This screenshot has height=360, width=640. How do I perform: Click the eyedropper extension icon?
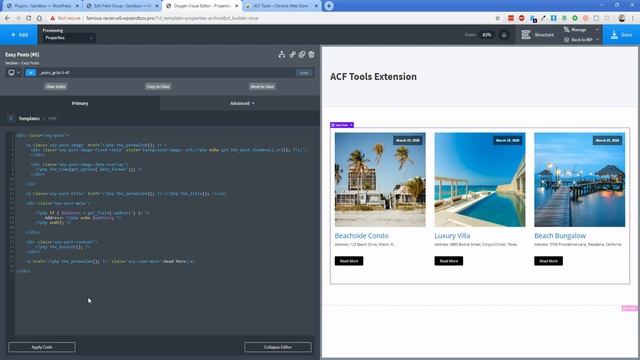pyautogui.click(x=543, y=18)
